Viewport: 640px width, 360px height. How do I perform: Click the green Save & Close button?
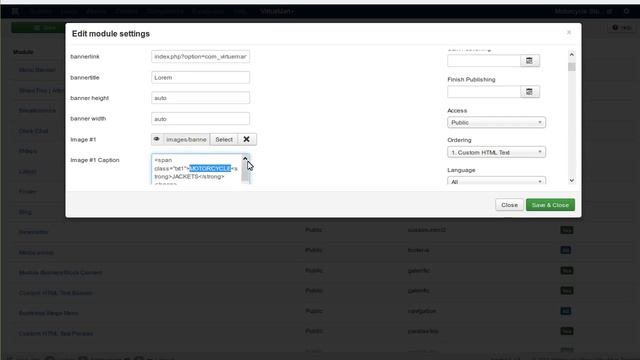pyautogui.click(x=550, y=205)
